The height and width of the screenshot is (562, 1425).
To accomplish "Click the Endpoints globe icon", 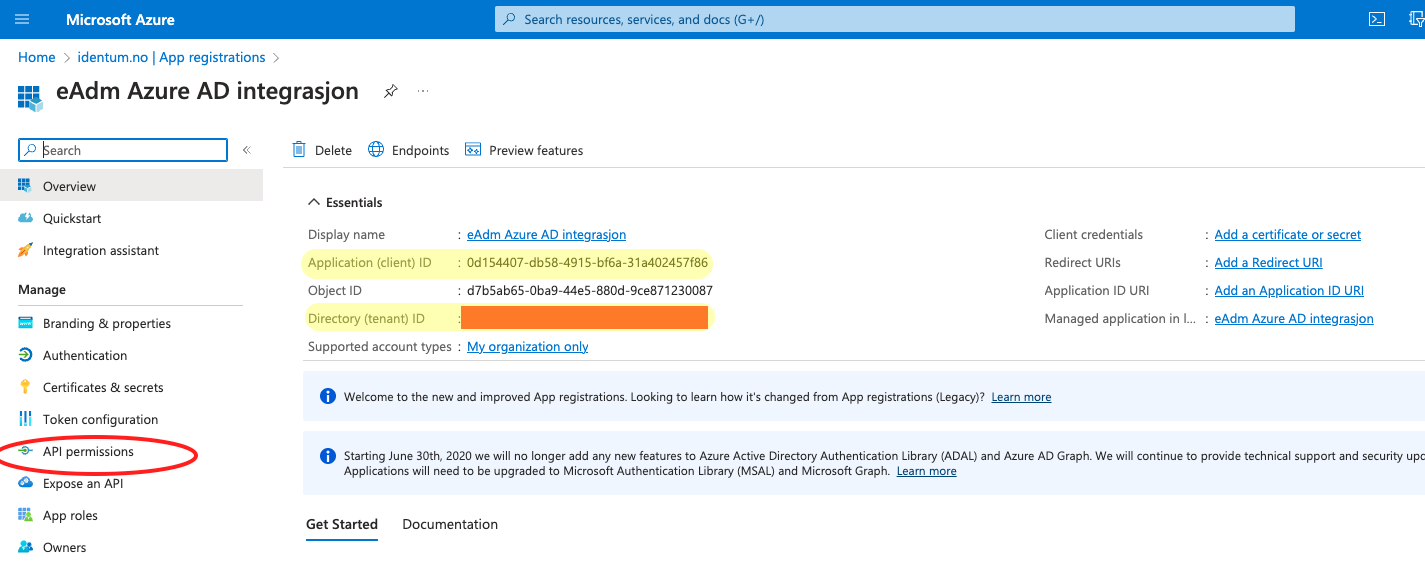I will (376, 150).
